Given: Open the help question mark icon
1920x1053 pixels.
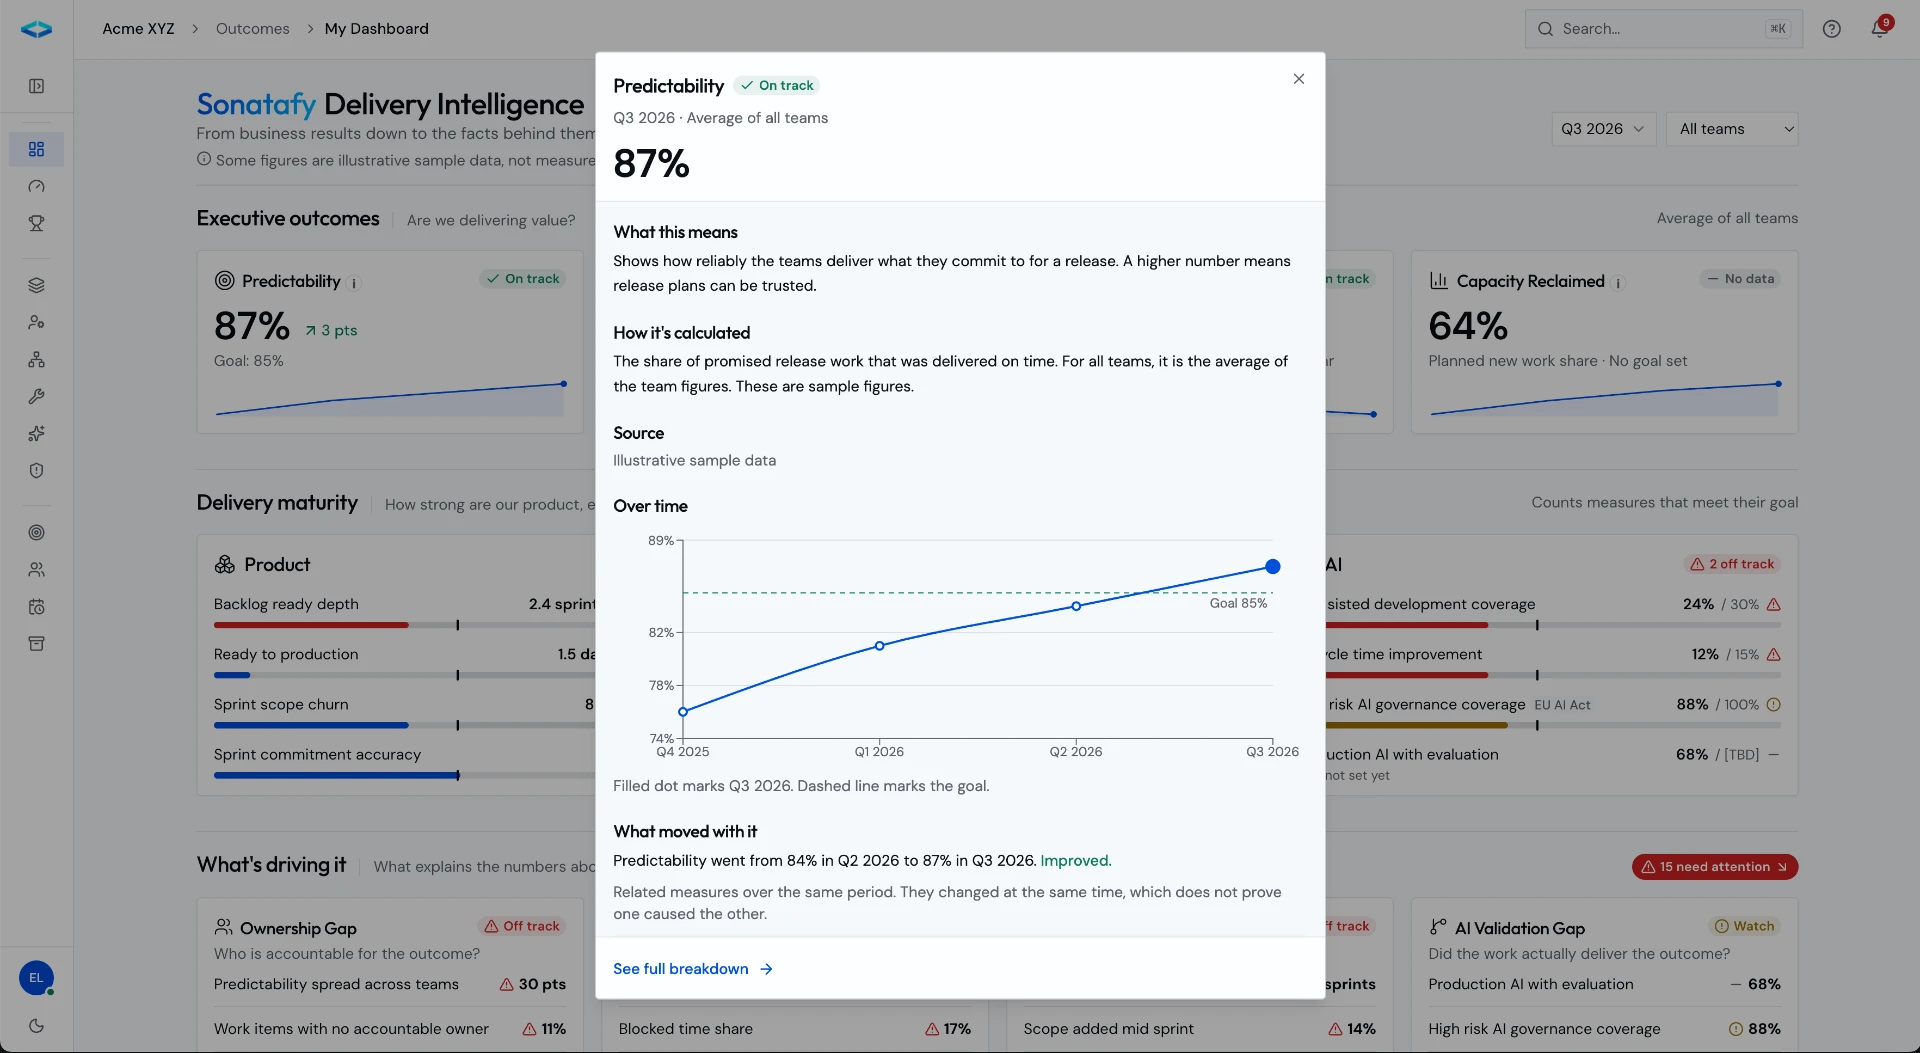Looking at the screenshot, I should [x=1831, y=29].
